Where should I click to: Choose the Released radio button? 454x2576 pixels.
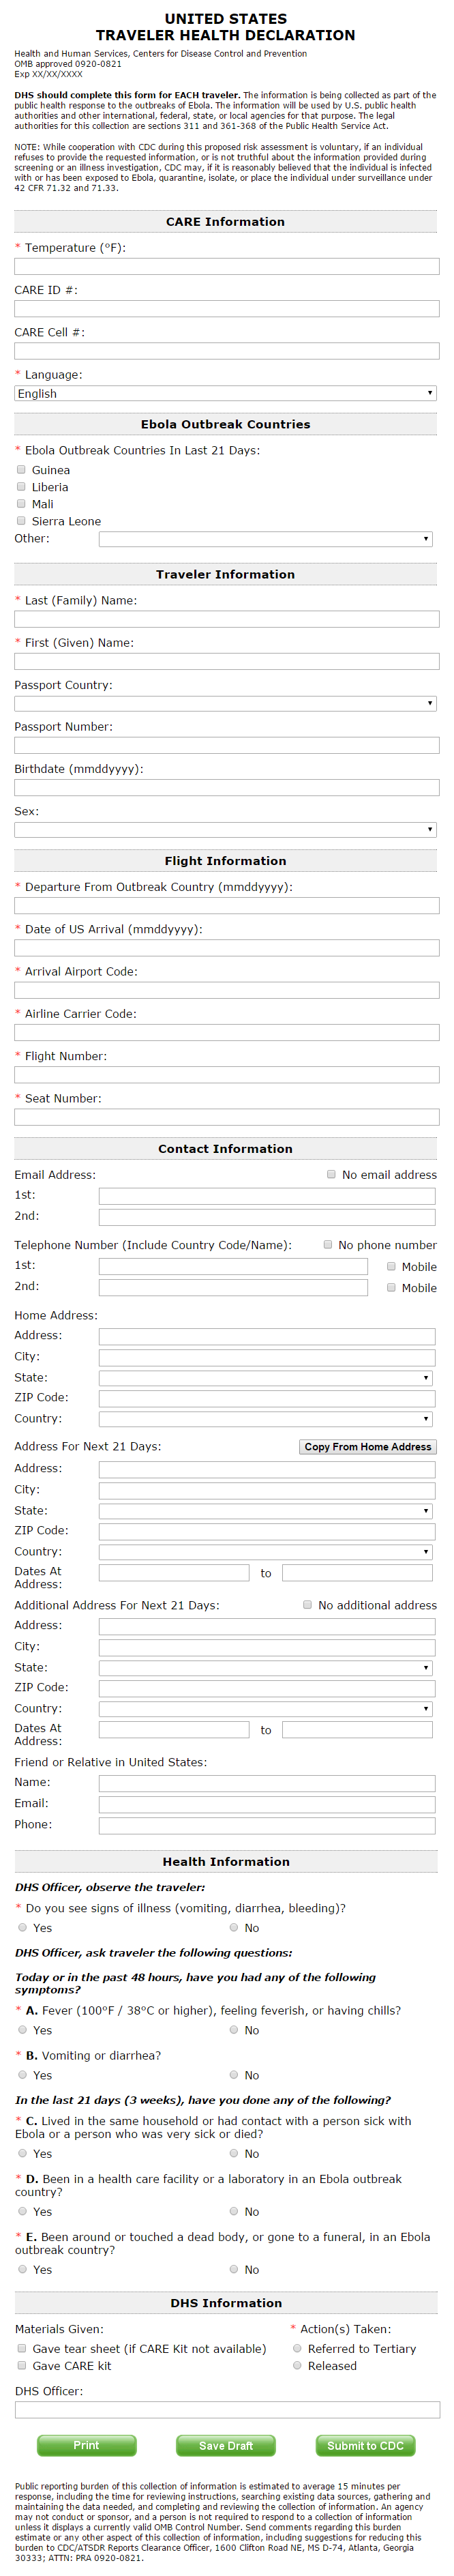click(297, 2365)
